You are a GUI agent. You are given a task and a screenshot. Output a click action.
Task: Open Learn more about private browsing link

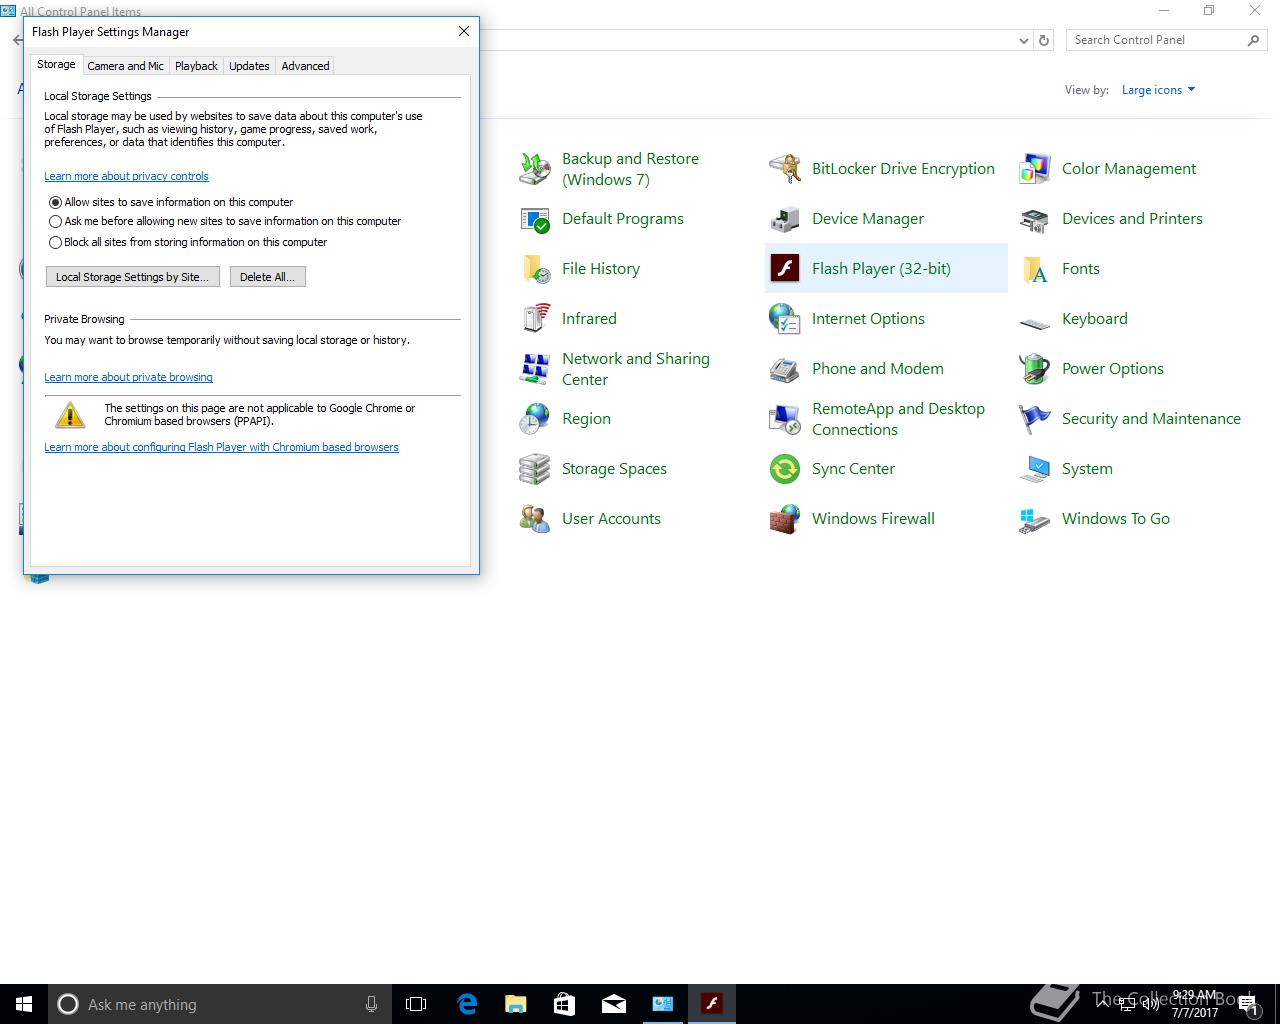[x=128, y=377]
